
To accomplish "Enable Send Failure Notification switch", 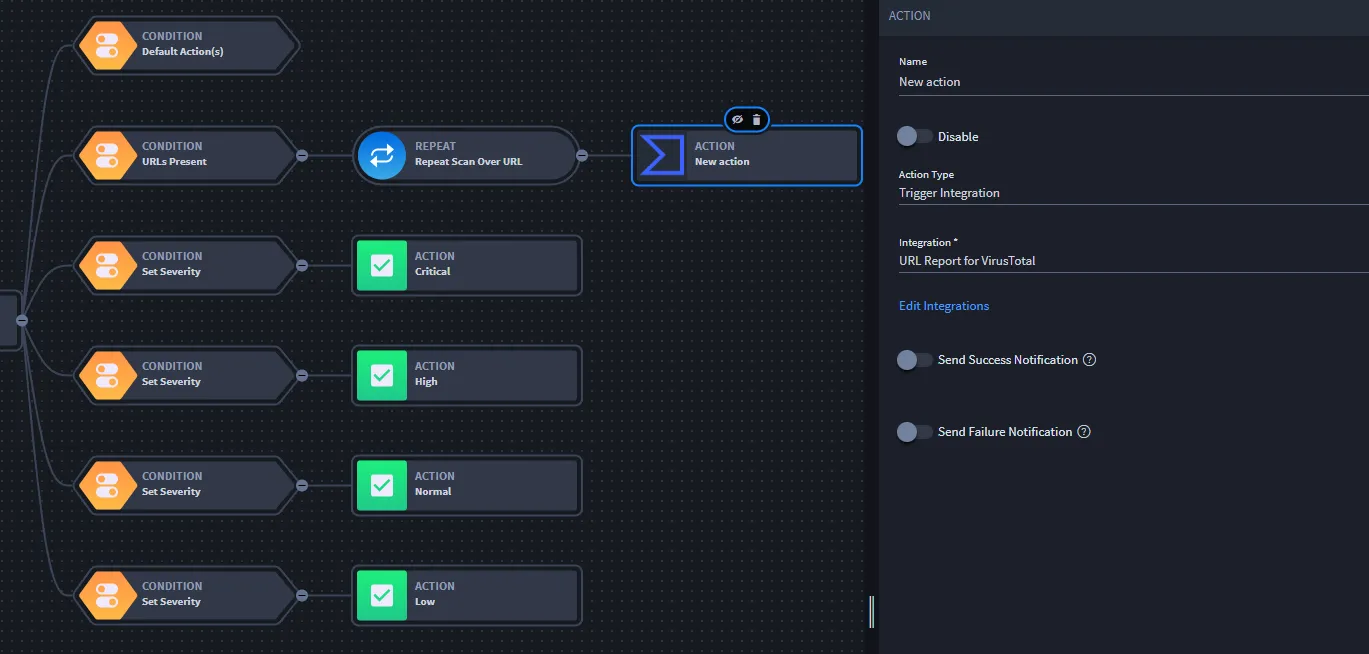I will (915, 432).
